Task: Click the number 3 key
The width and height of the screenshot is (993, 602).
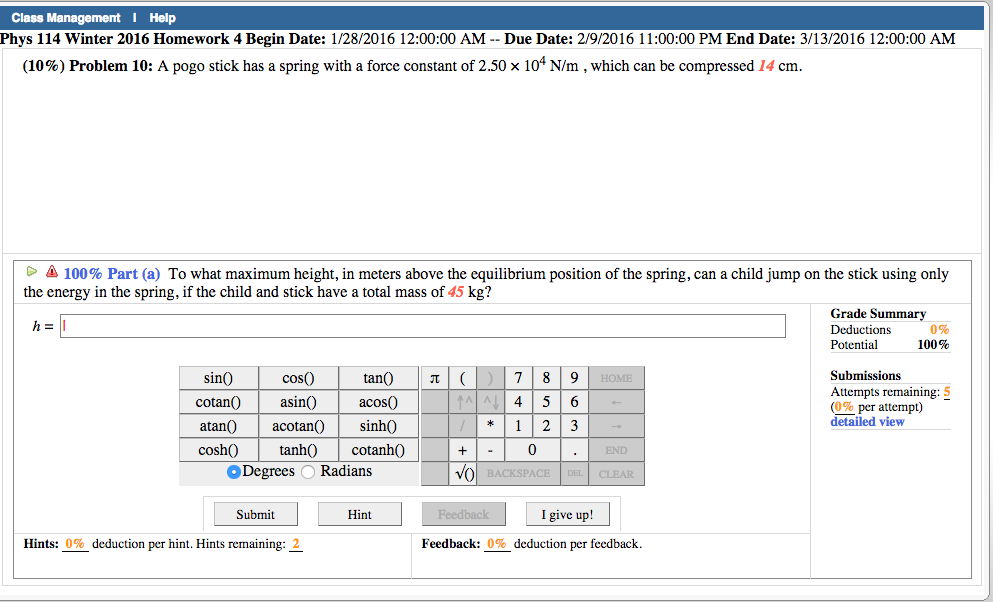Action: (574, 426)
